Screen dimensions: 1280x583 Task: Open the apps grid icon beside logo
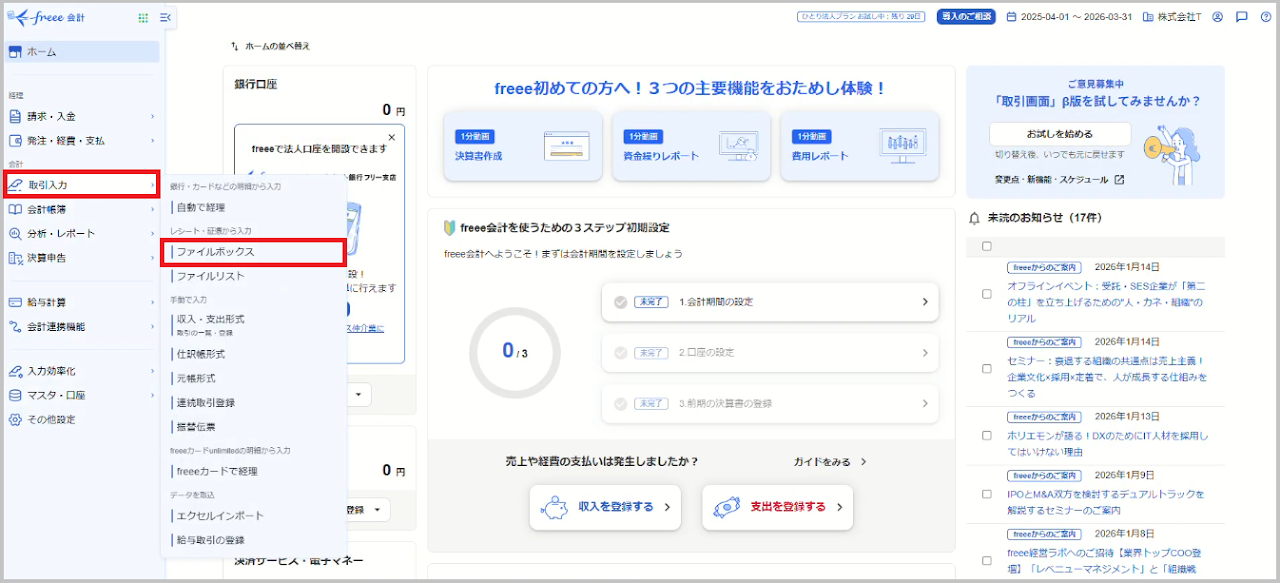point(143,17)
